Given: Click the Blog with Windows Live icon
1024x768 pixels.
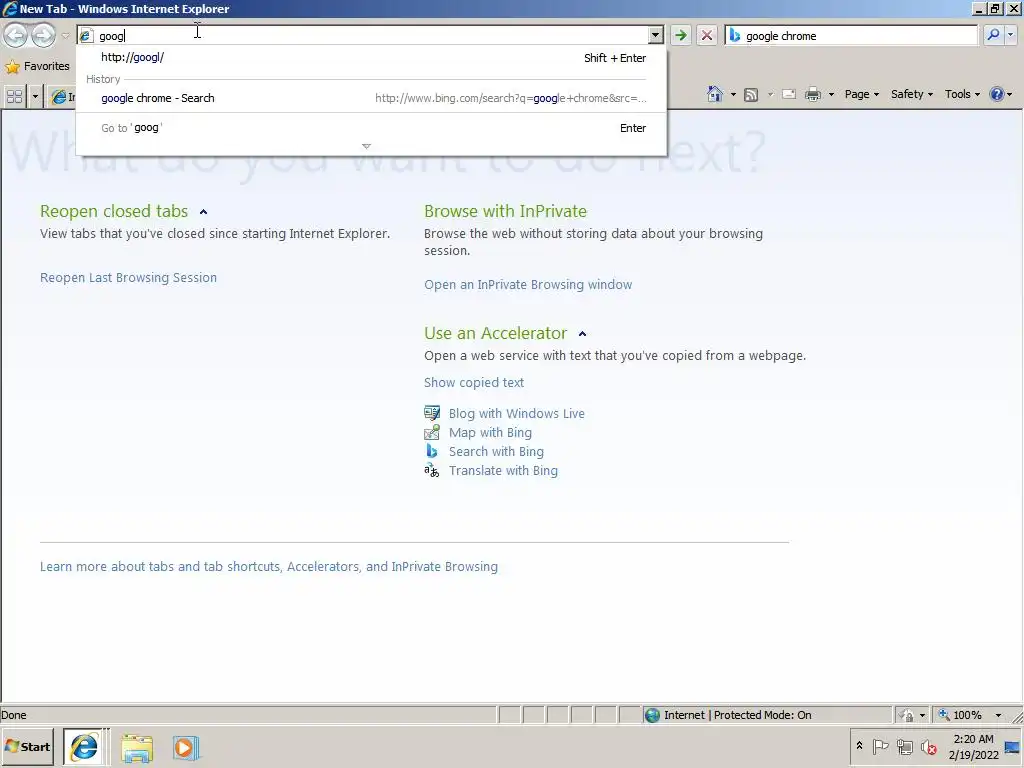Looking at the screenshot, I should pyautogui.click(x=432, y=413).
